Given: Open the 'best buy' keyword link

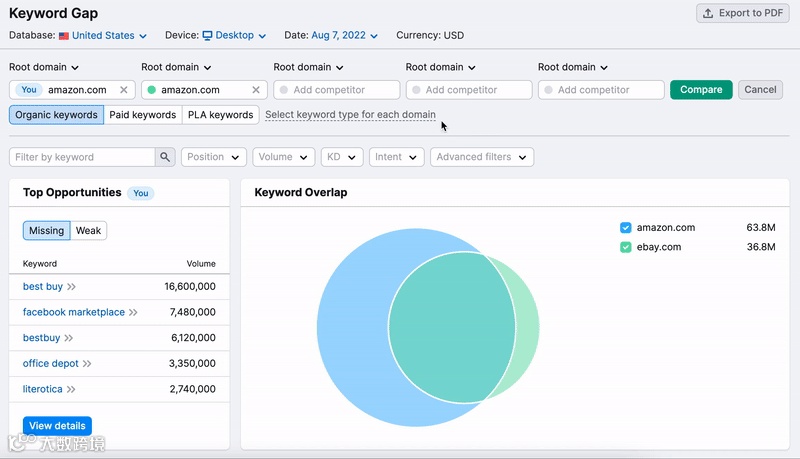Looking at the screenshot, I should click(43, 287).
